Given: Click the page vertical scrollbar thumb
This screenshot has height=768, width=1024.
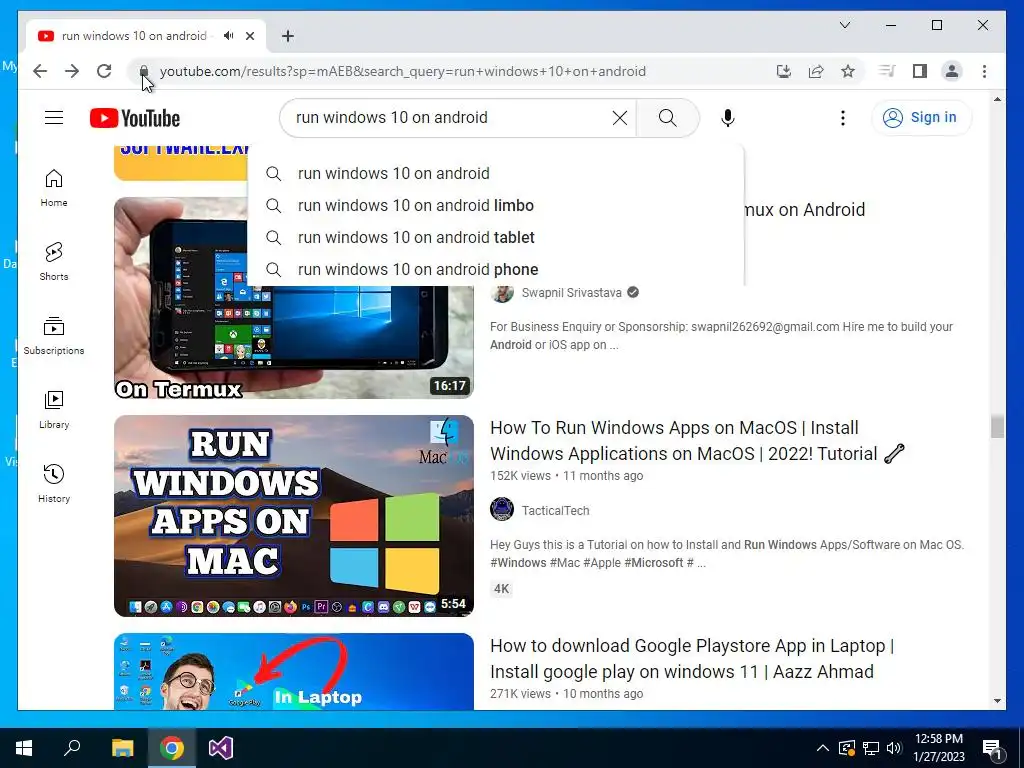Looking at the screenshot, I should click(997, 427).
